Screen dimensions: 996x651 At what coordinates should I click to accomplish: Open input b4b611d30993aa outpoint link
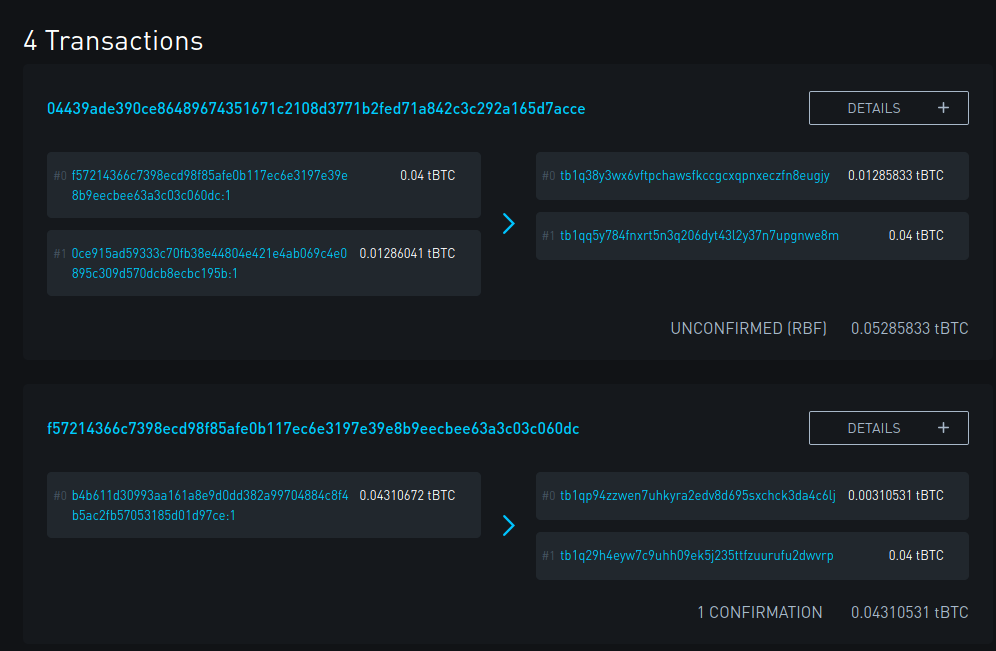(x=210, y=506)
